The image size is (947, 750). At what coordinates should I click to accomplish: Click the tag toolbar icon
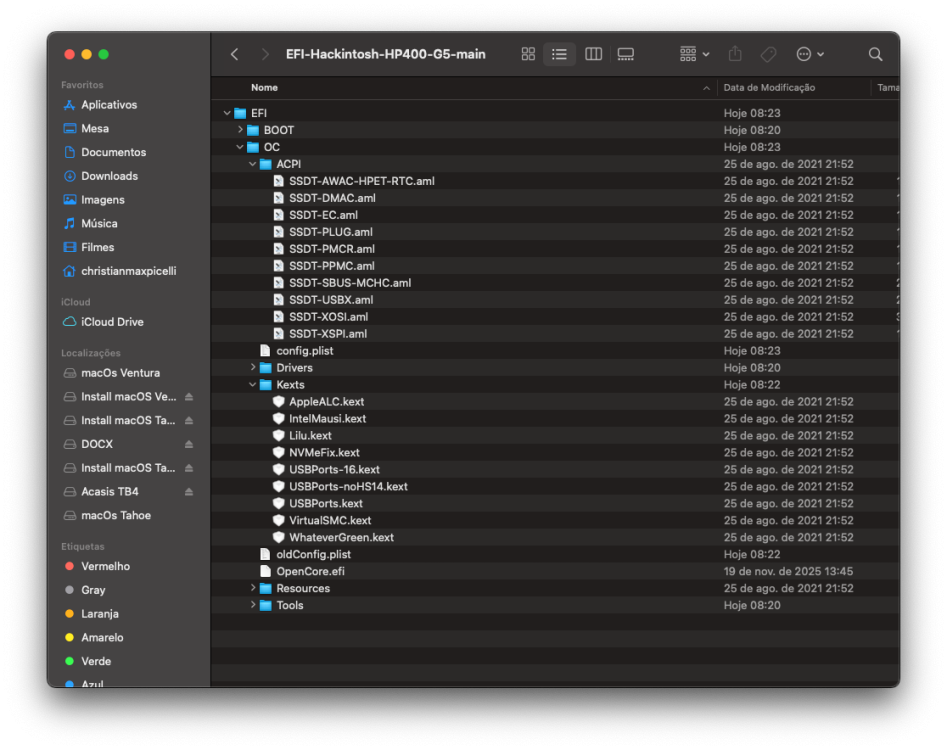click(768, 54)
